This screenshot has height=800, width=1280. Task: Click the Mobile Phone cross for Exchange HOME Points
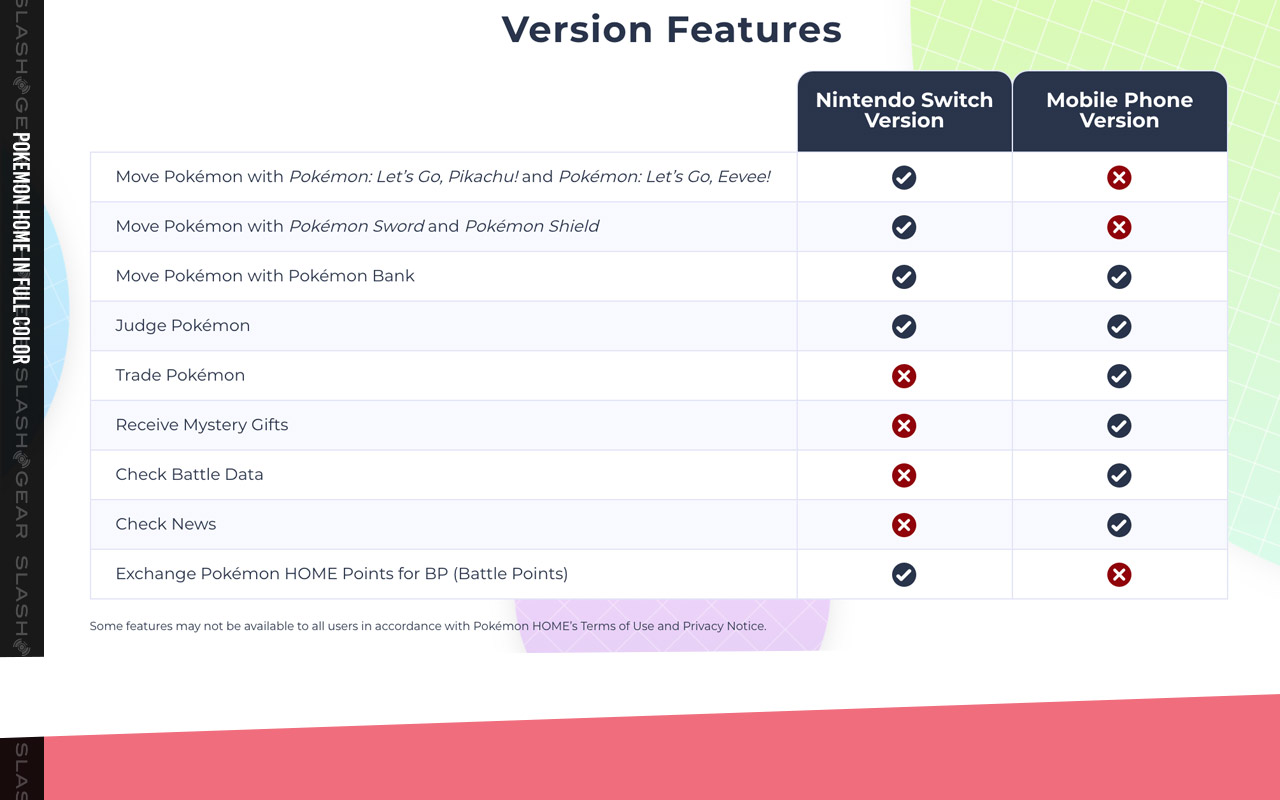(x=1119, y=575)
